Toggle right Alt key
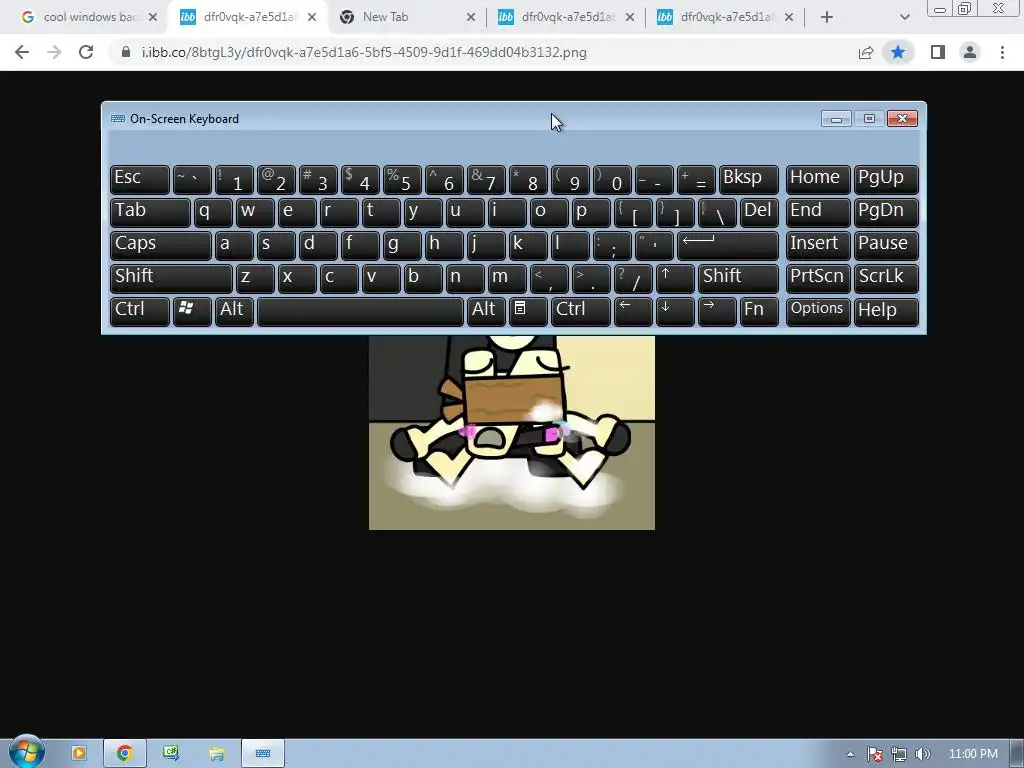 (486, 312)
